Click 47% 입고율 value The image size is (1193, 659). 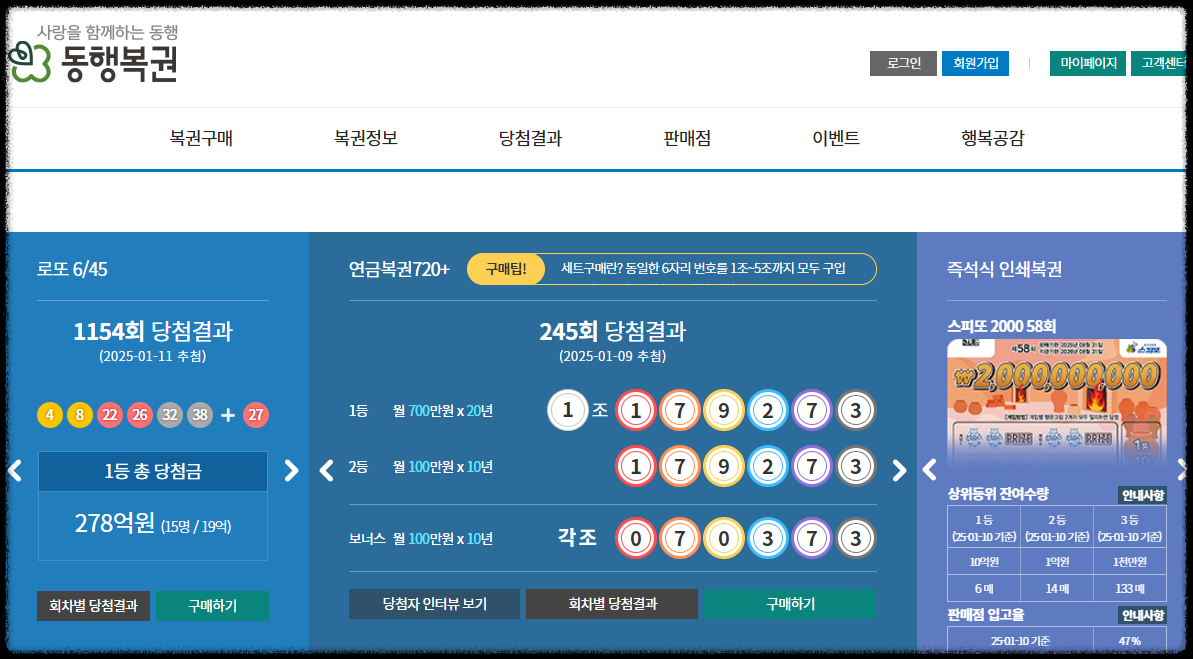pyautogui.click(x=1130, y=641)
